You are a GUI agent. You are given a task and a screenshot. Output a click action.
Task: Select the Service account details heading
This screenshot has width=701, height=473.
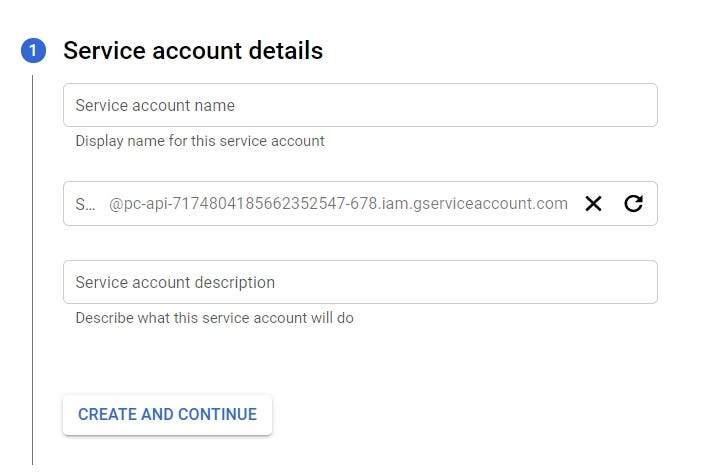click(x=193, y=50)
